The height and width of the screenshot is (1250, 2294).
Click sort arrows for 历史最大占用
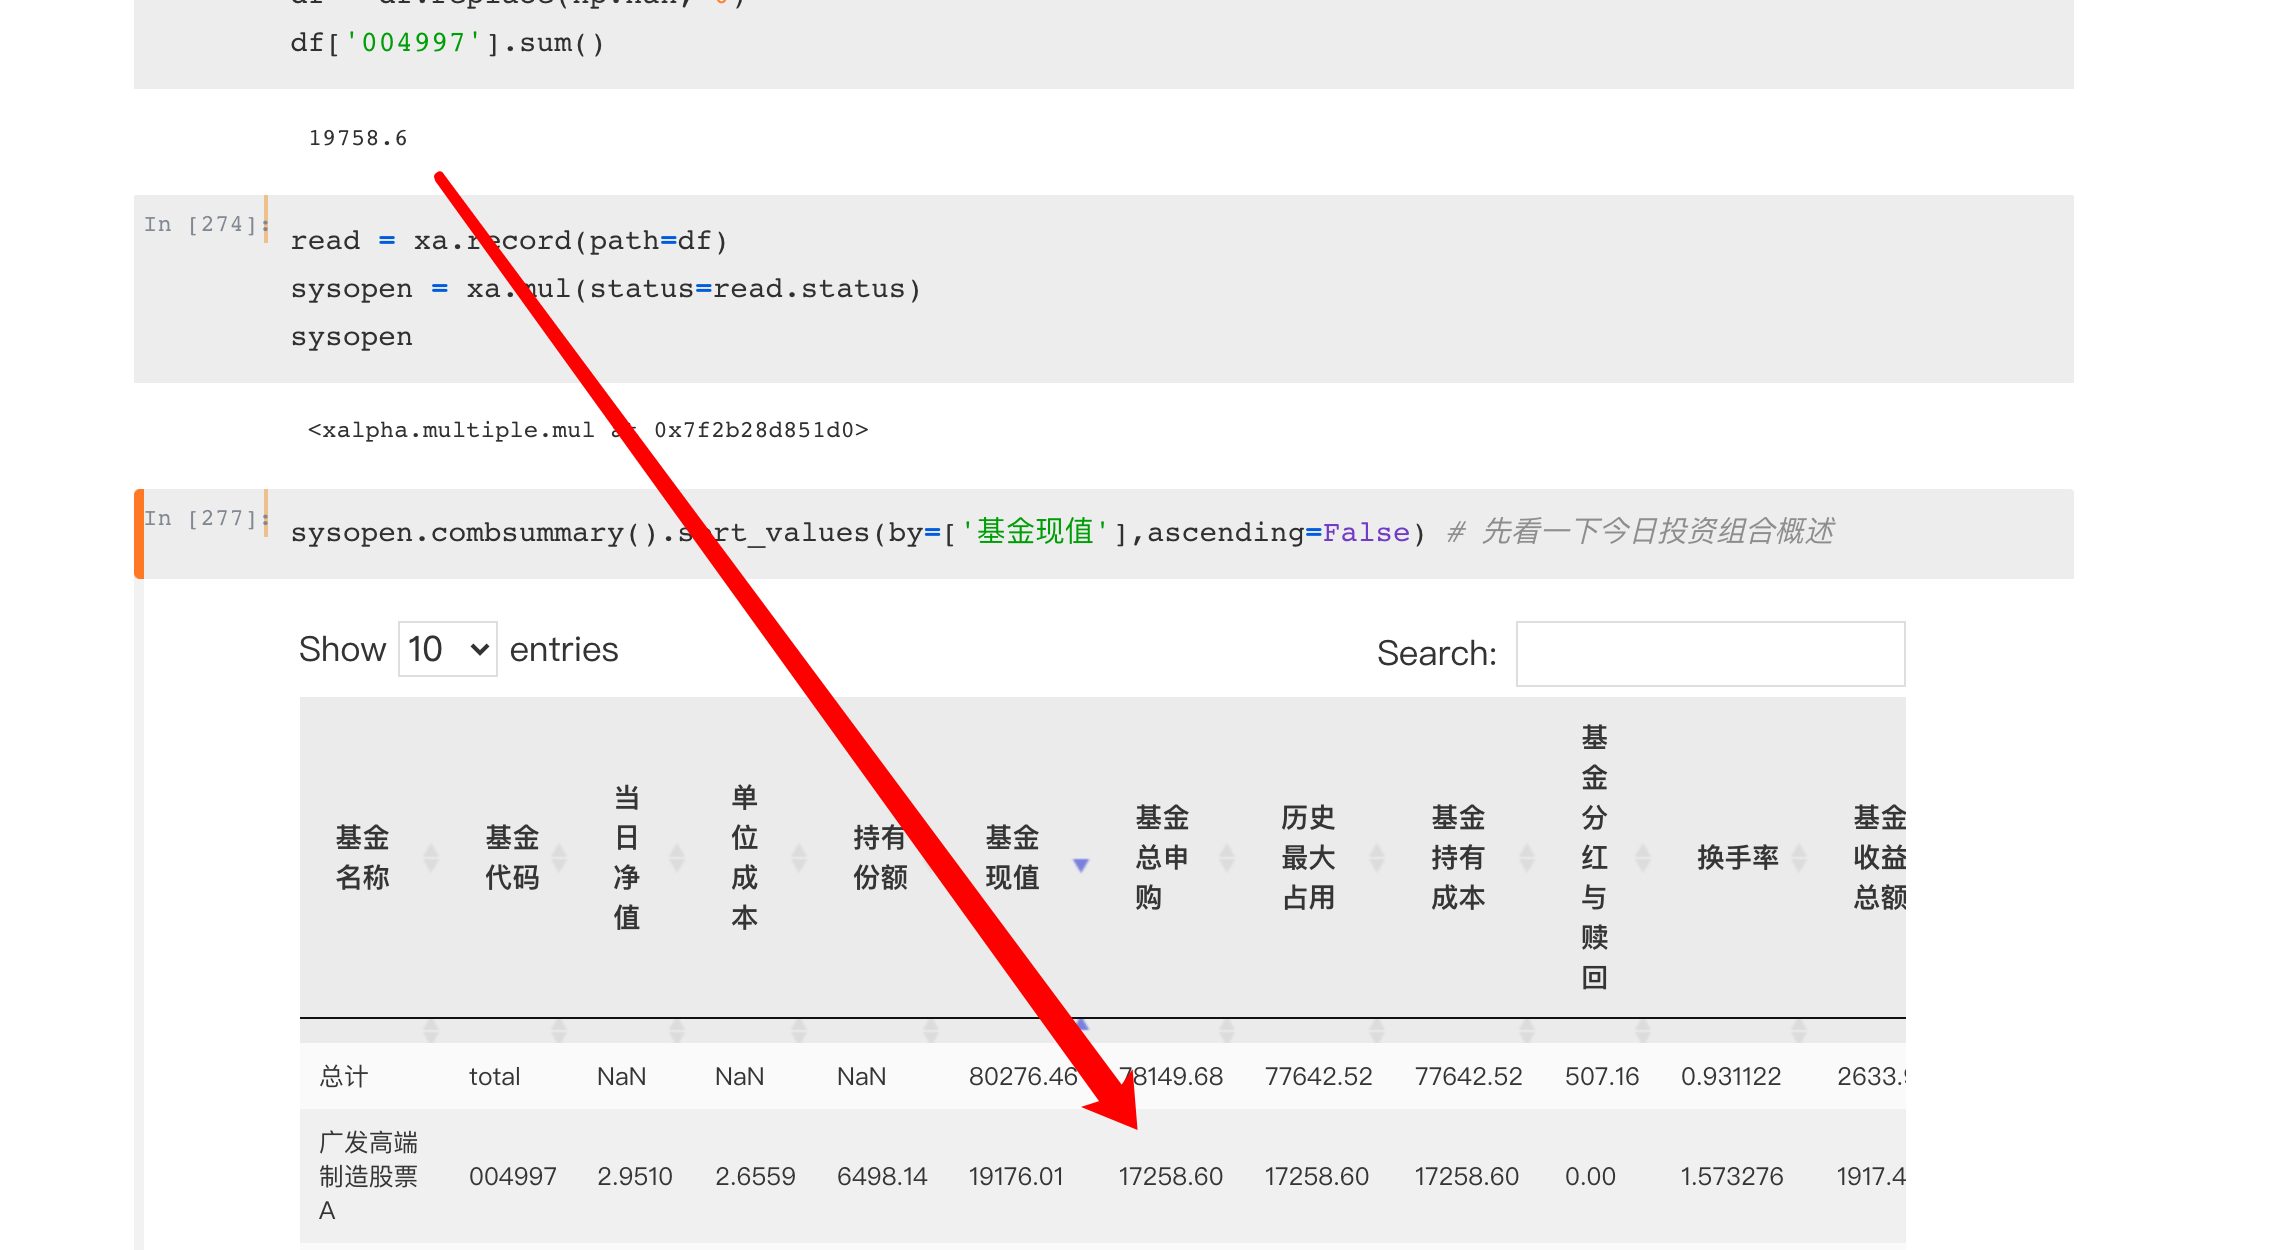tap(1377, 857)
